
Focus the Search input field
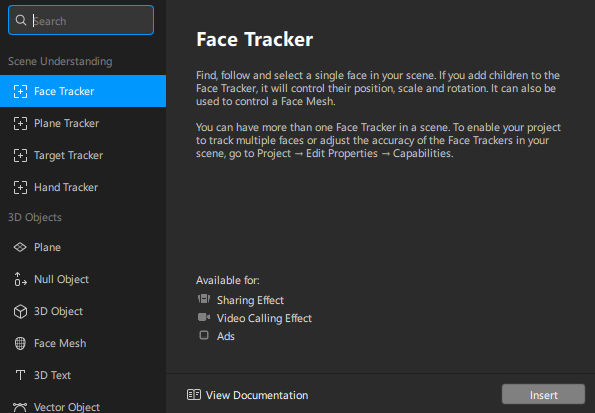pos(81,20)
